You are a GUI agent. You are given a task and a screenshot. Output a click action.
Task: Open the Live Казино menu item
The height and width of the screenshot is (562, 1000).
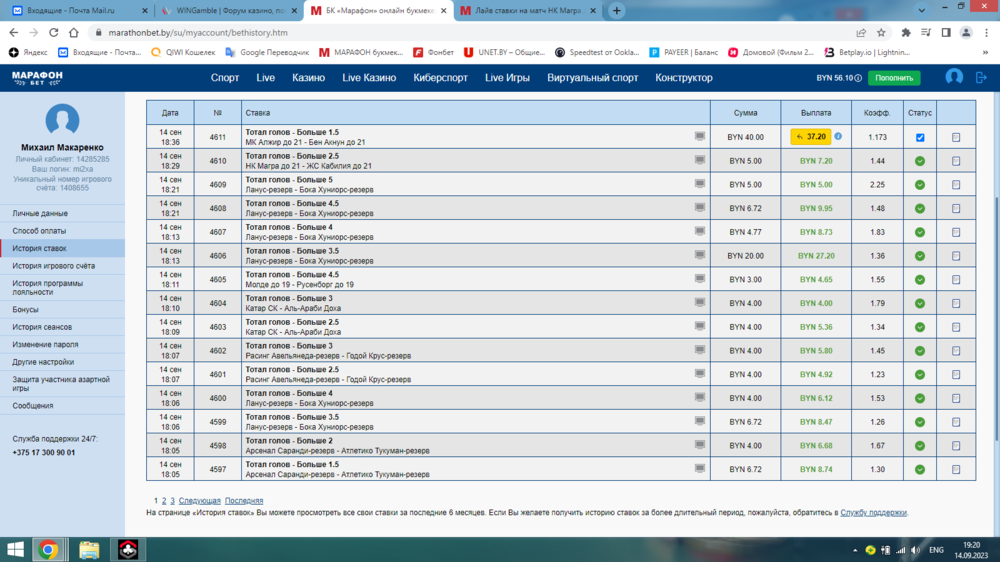[369, 78]
